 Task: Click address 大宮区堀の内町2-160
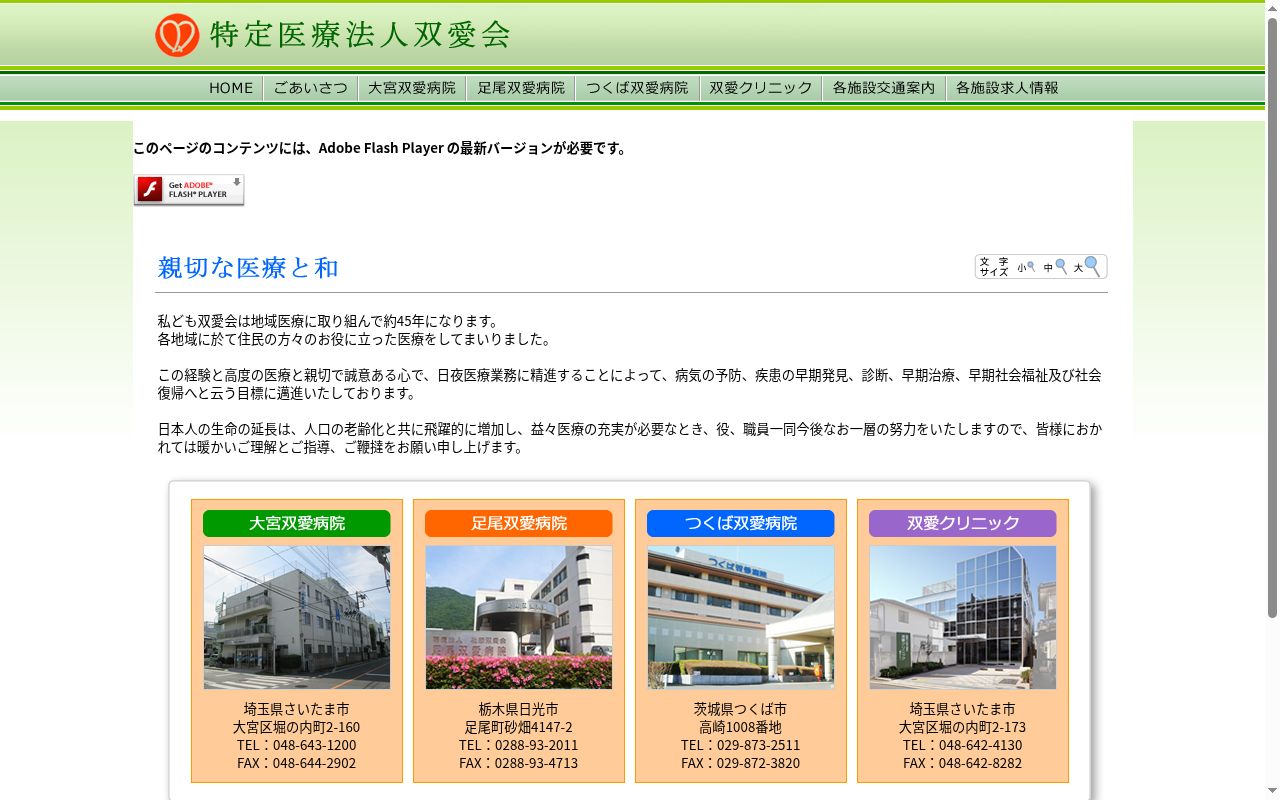[x=297, y=727]
